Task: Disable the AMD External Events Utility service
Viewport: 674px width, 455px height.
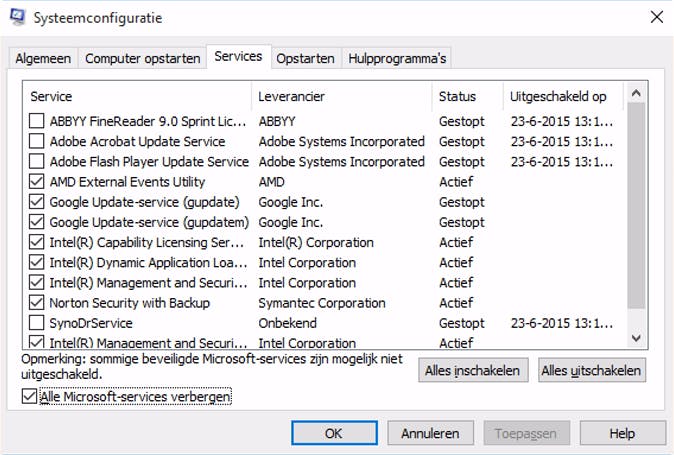Action: click(x=37, y=182)
